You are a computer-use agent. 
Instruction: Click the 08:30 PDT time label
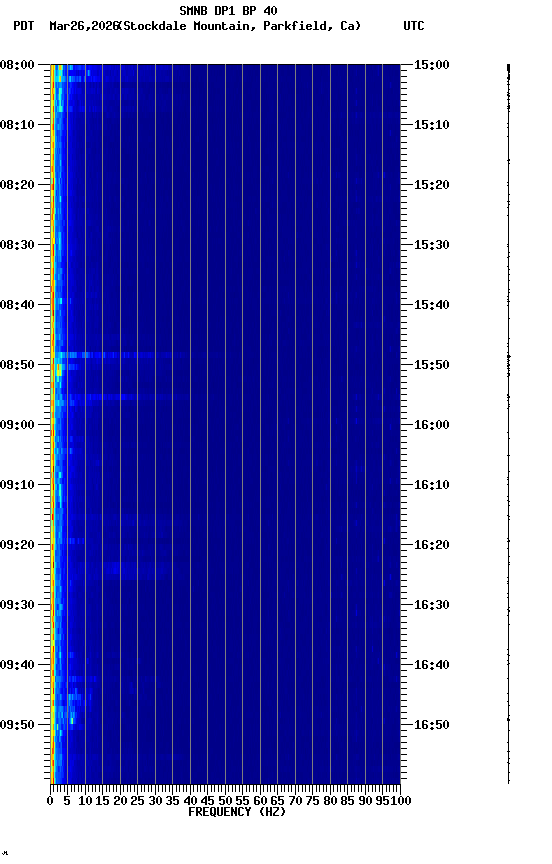(17, 245)
